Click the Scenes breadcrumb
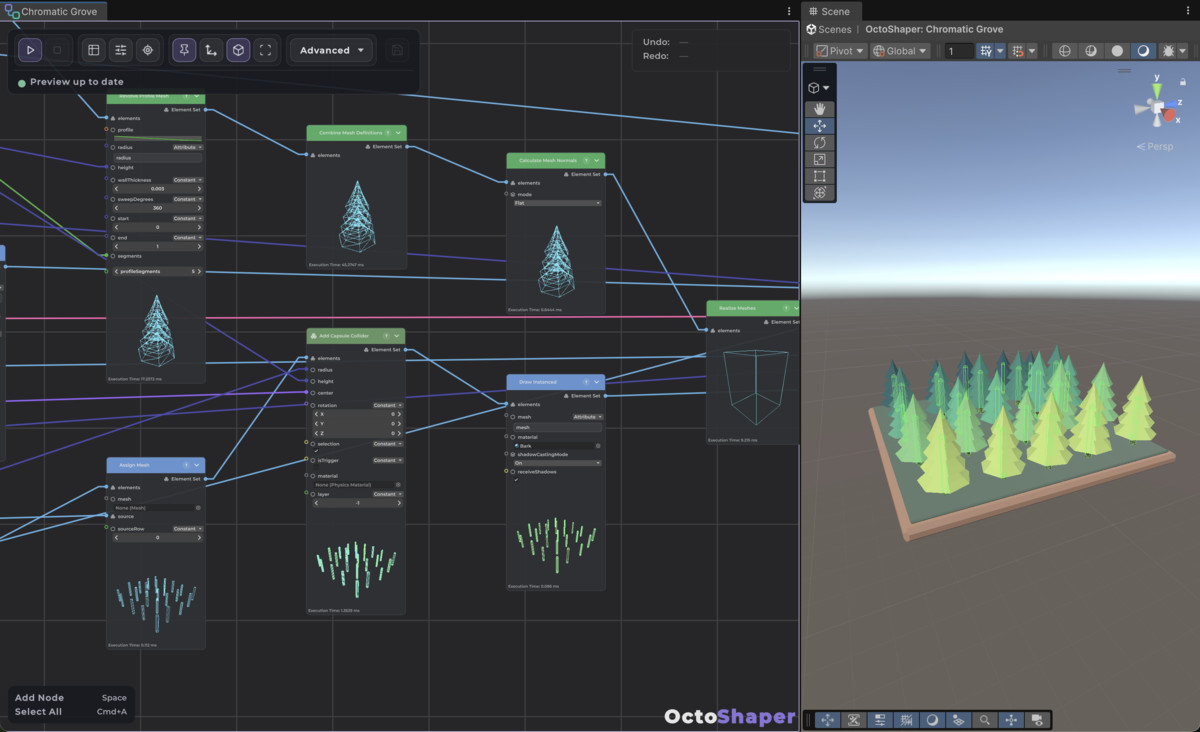 point(829,29)
